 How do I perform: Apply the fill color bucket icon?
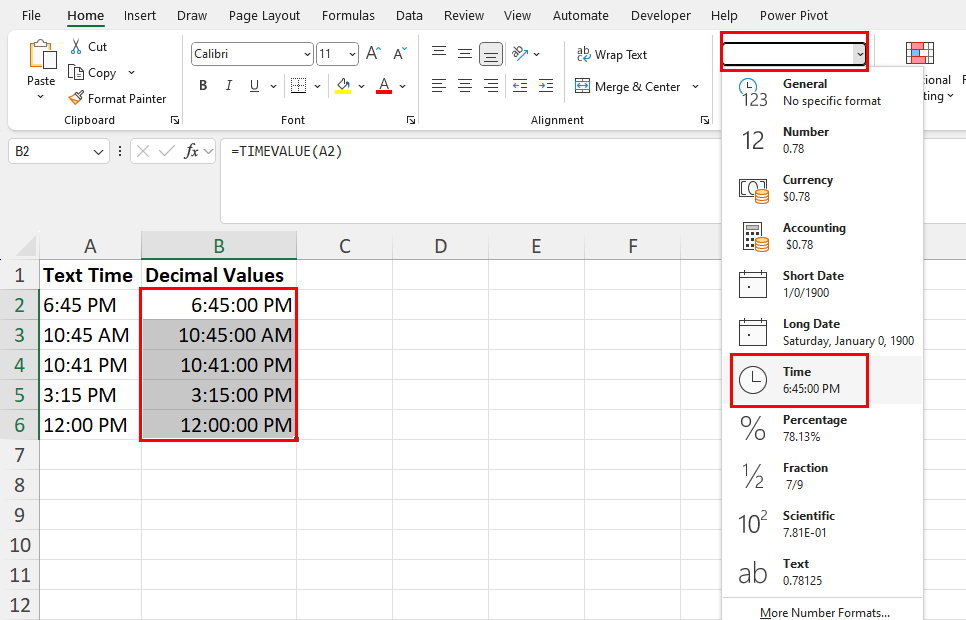[x=343, y=86]
